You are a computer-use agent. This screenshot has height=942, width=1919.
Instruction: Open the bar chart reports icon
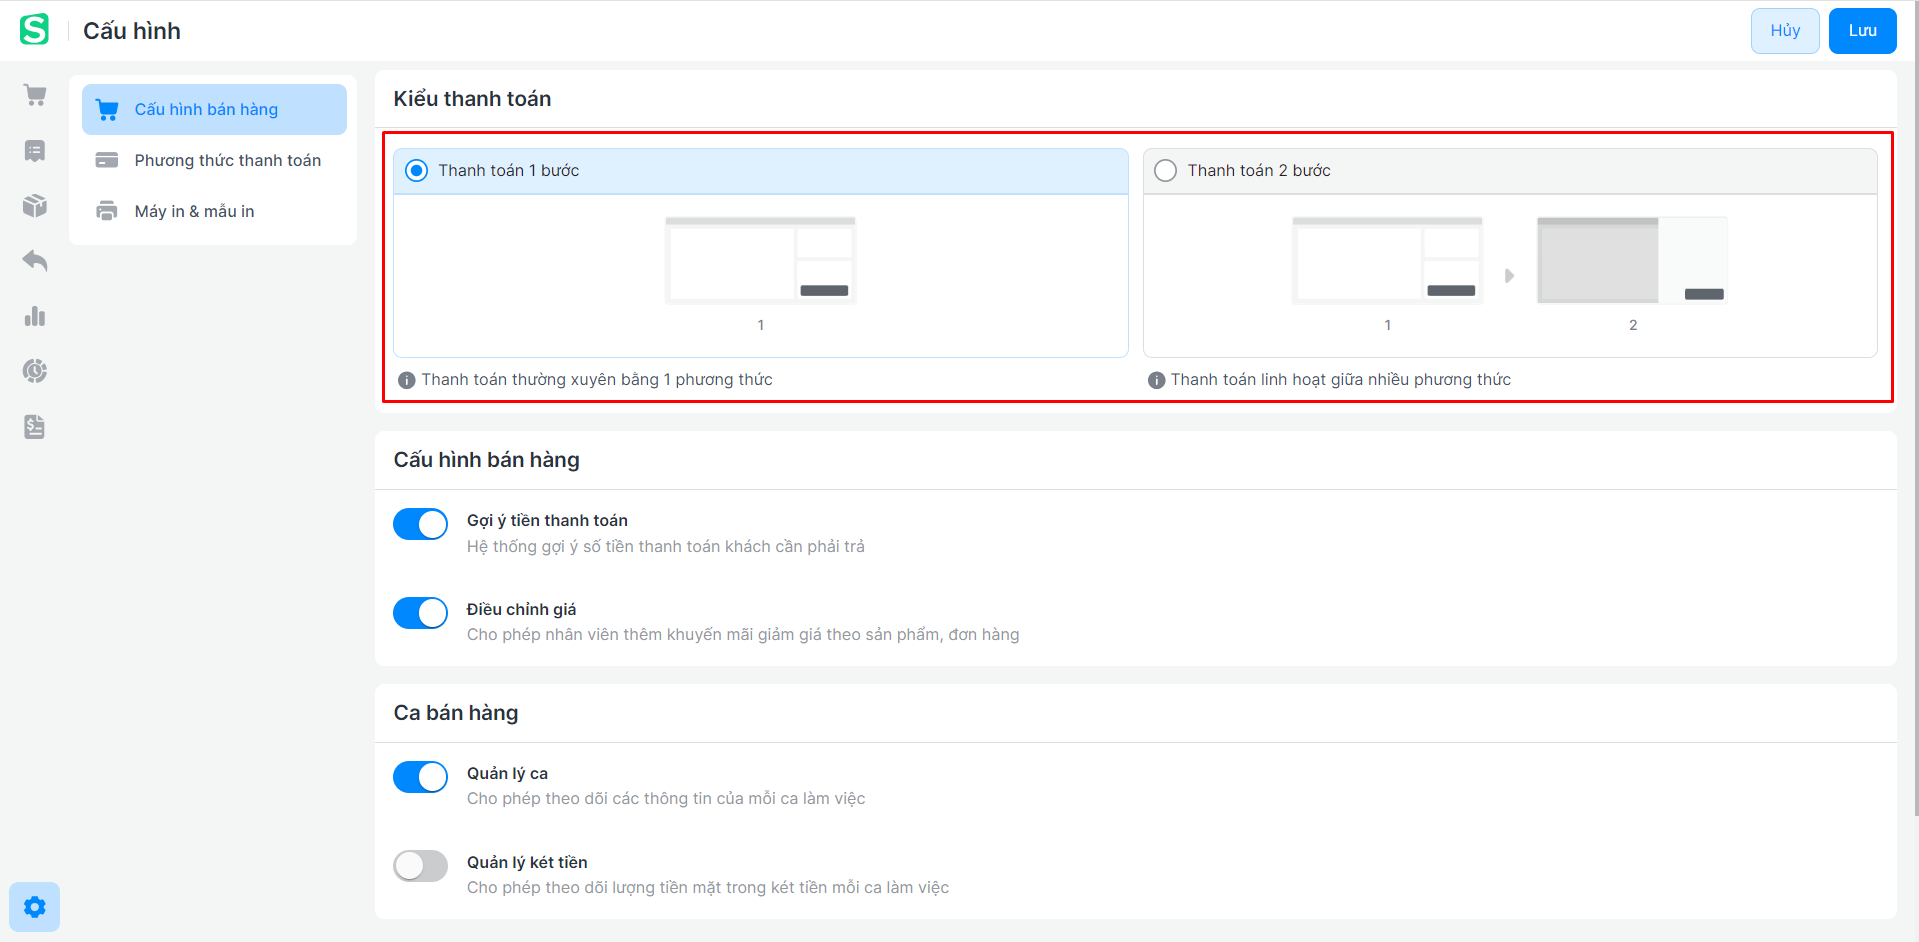coord(35,316)
